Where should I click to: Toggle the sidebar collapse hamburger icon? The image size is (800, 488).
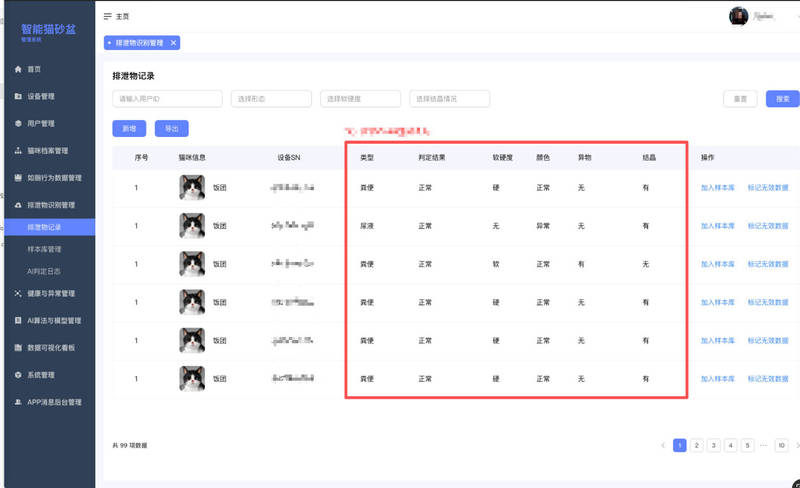tap(108, 16)
